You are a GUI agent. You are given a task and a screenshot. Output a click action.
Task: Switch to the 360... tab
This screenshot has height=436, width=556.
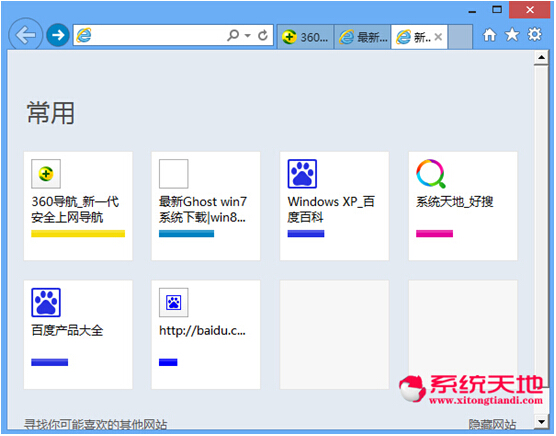[305, 37]
